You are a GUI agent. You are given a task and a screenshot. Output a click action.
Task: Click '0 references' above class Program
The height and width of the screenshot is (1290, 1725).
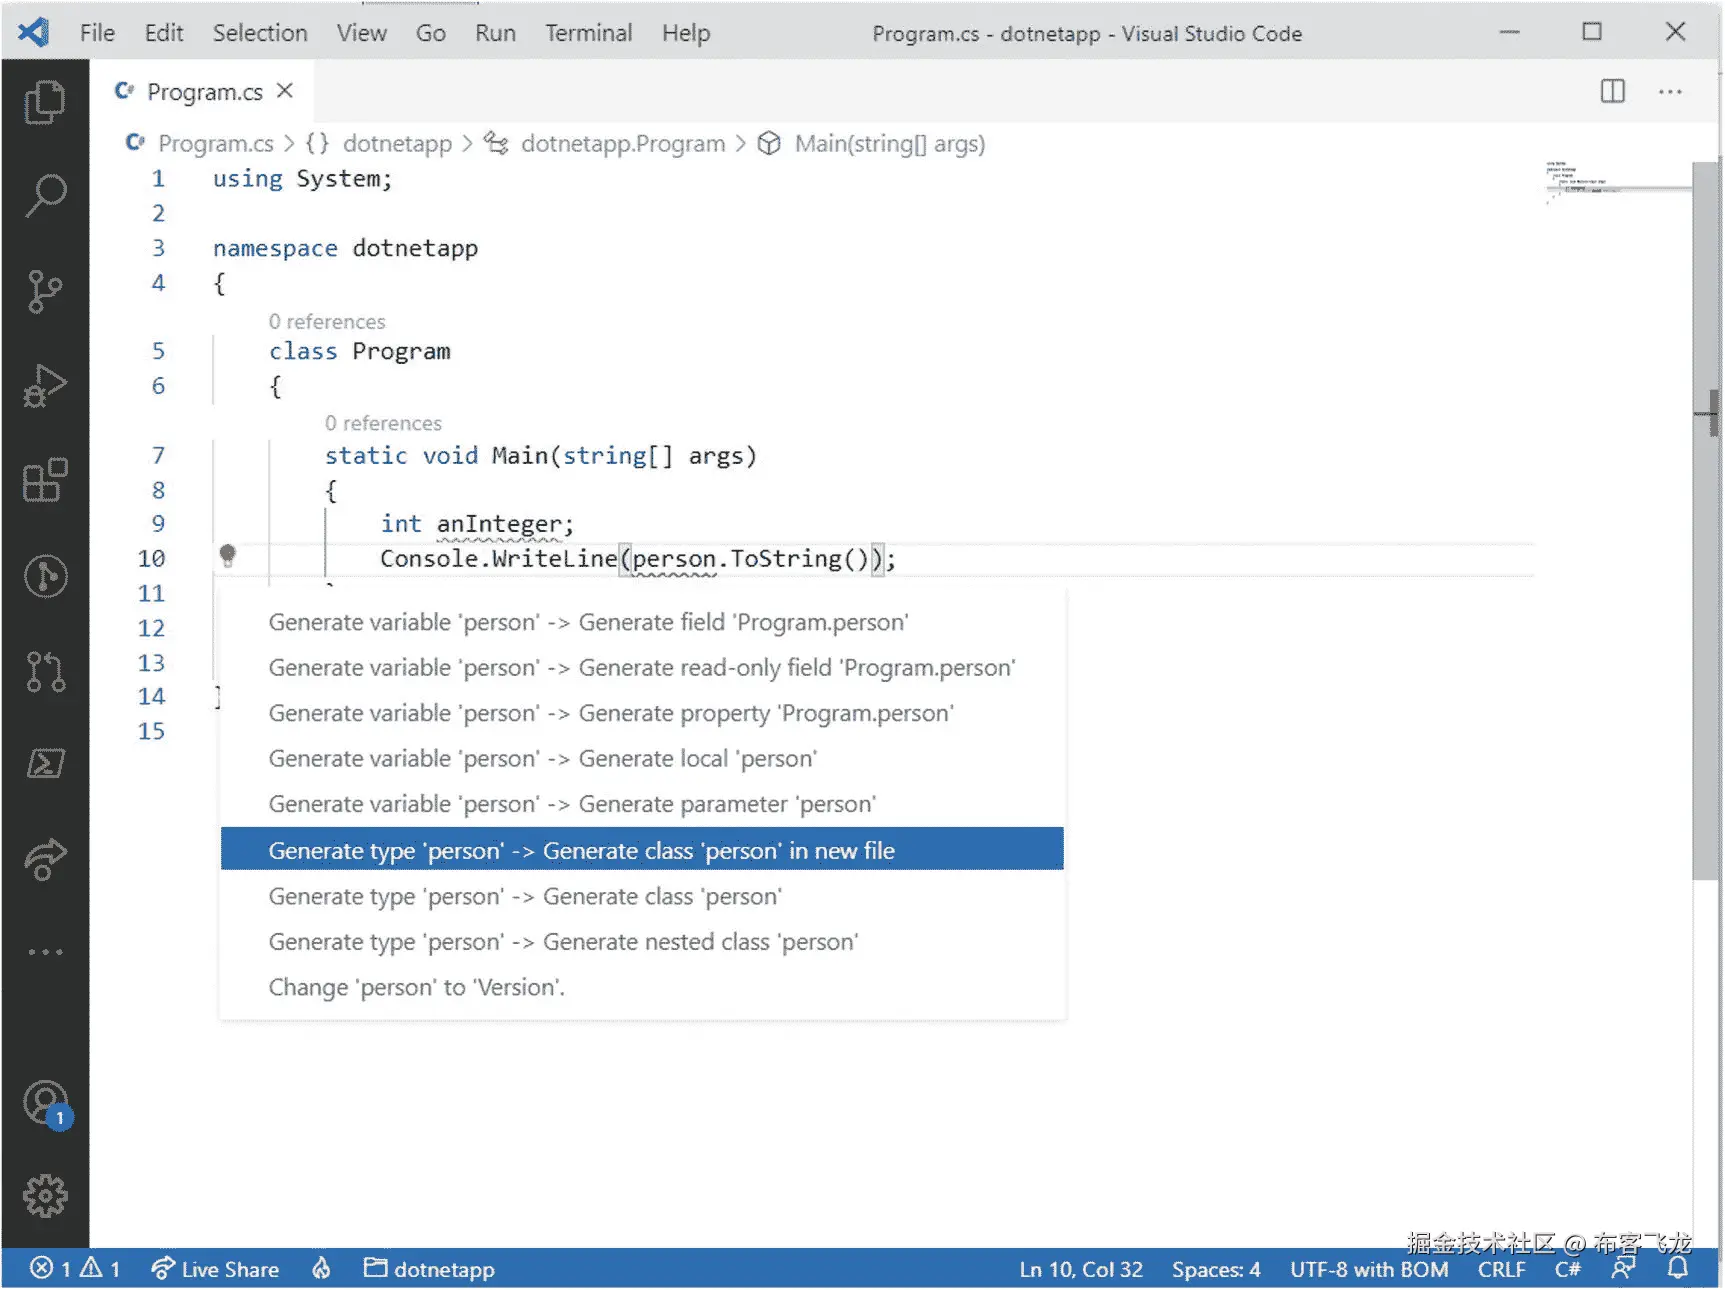(x=327, y=322)
